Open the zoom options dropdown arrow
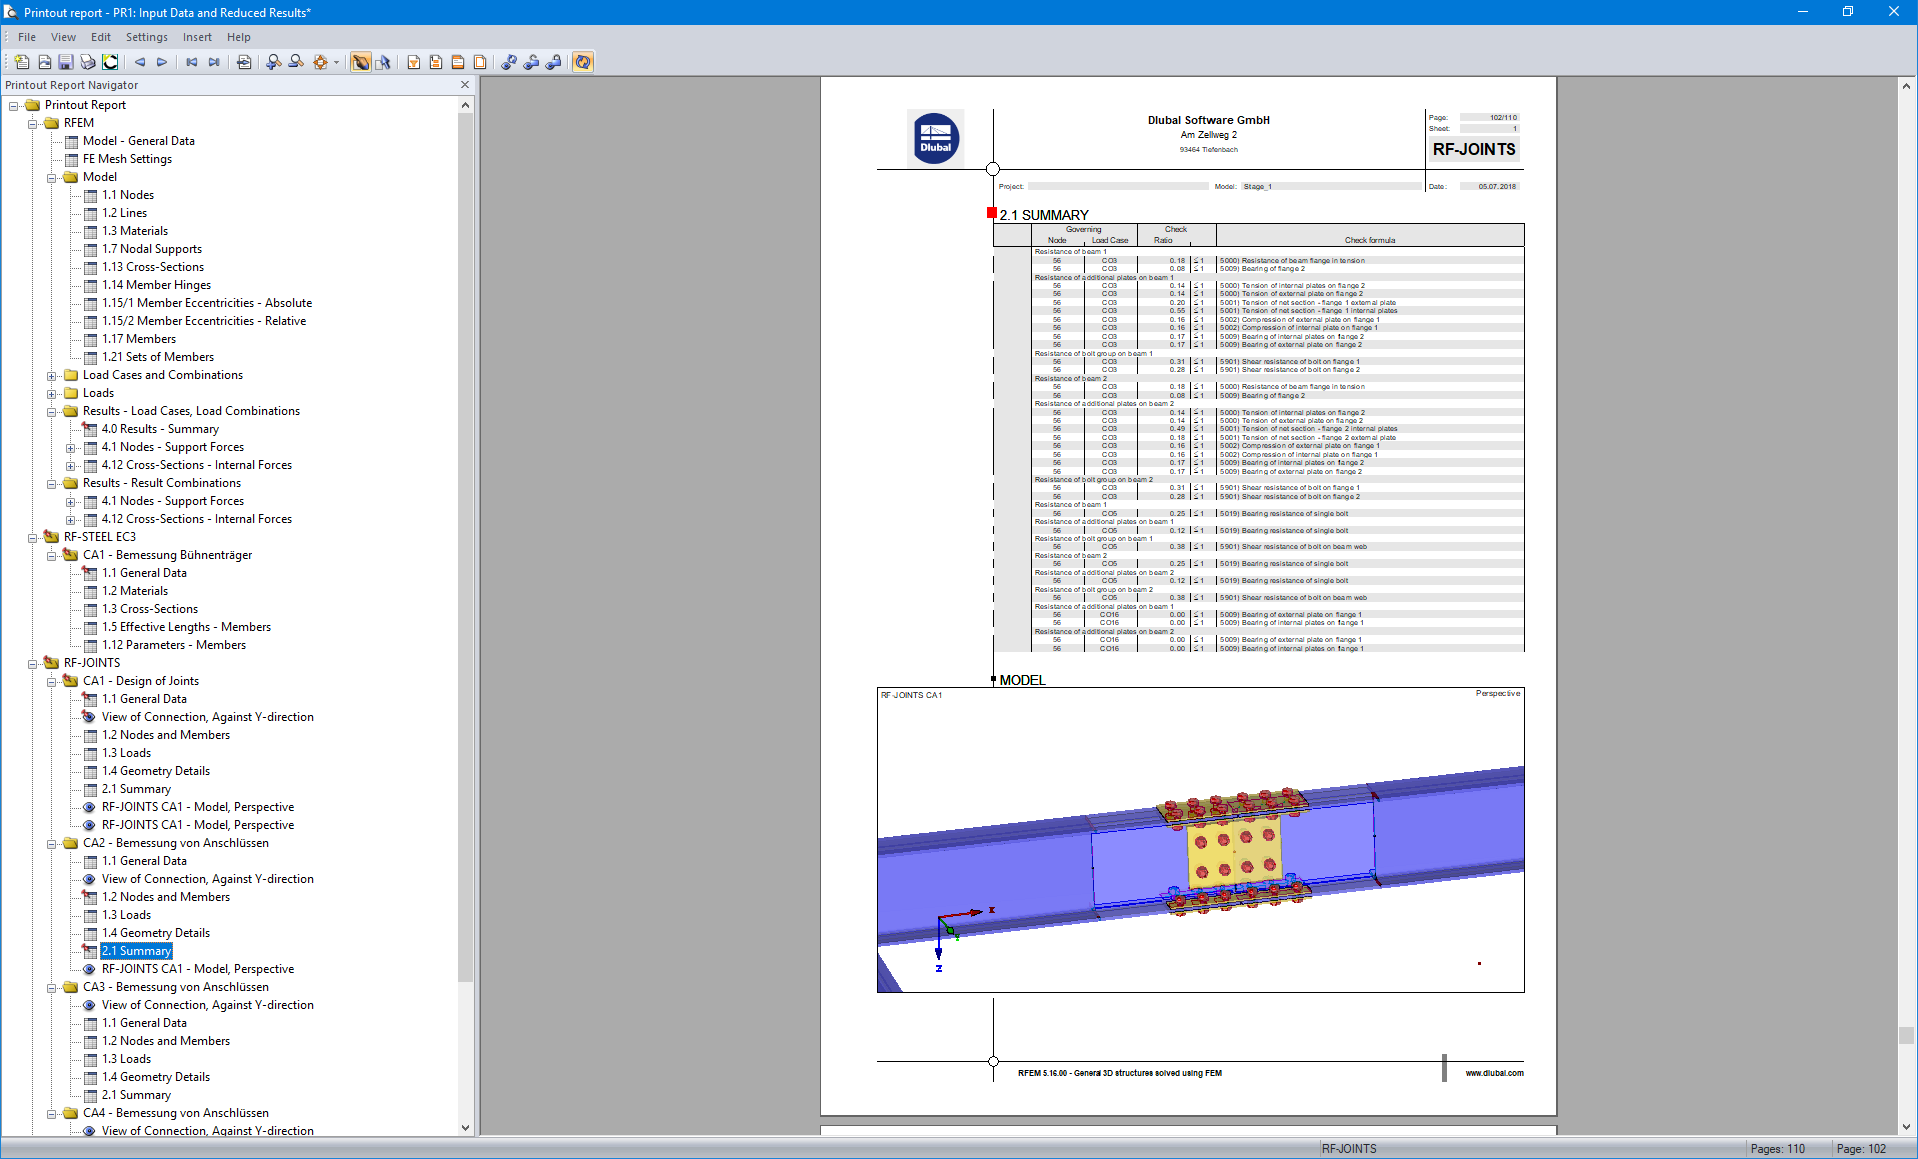The width and height of the screenshot is (1918, 1159). 336,62
